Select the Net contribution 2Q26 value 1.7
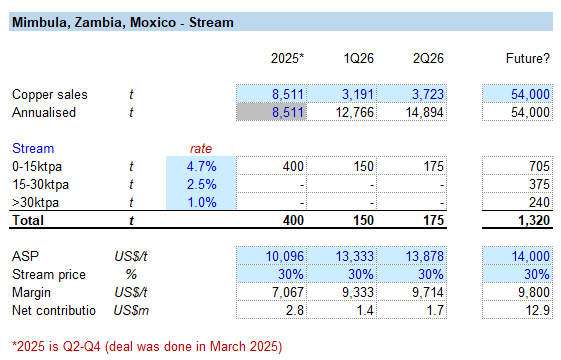The width and height of the screenshot is (561, 360). pyautogui.click(x=412, y=310)
